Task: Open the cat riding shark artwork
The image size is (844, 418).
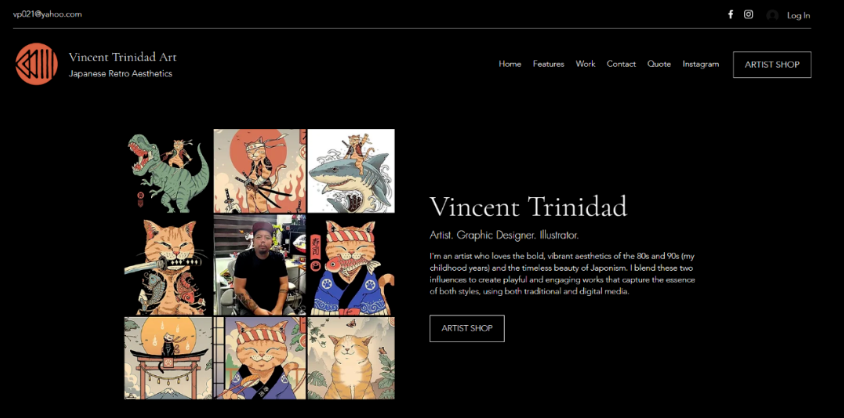Action: coord(351,171)
